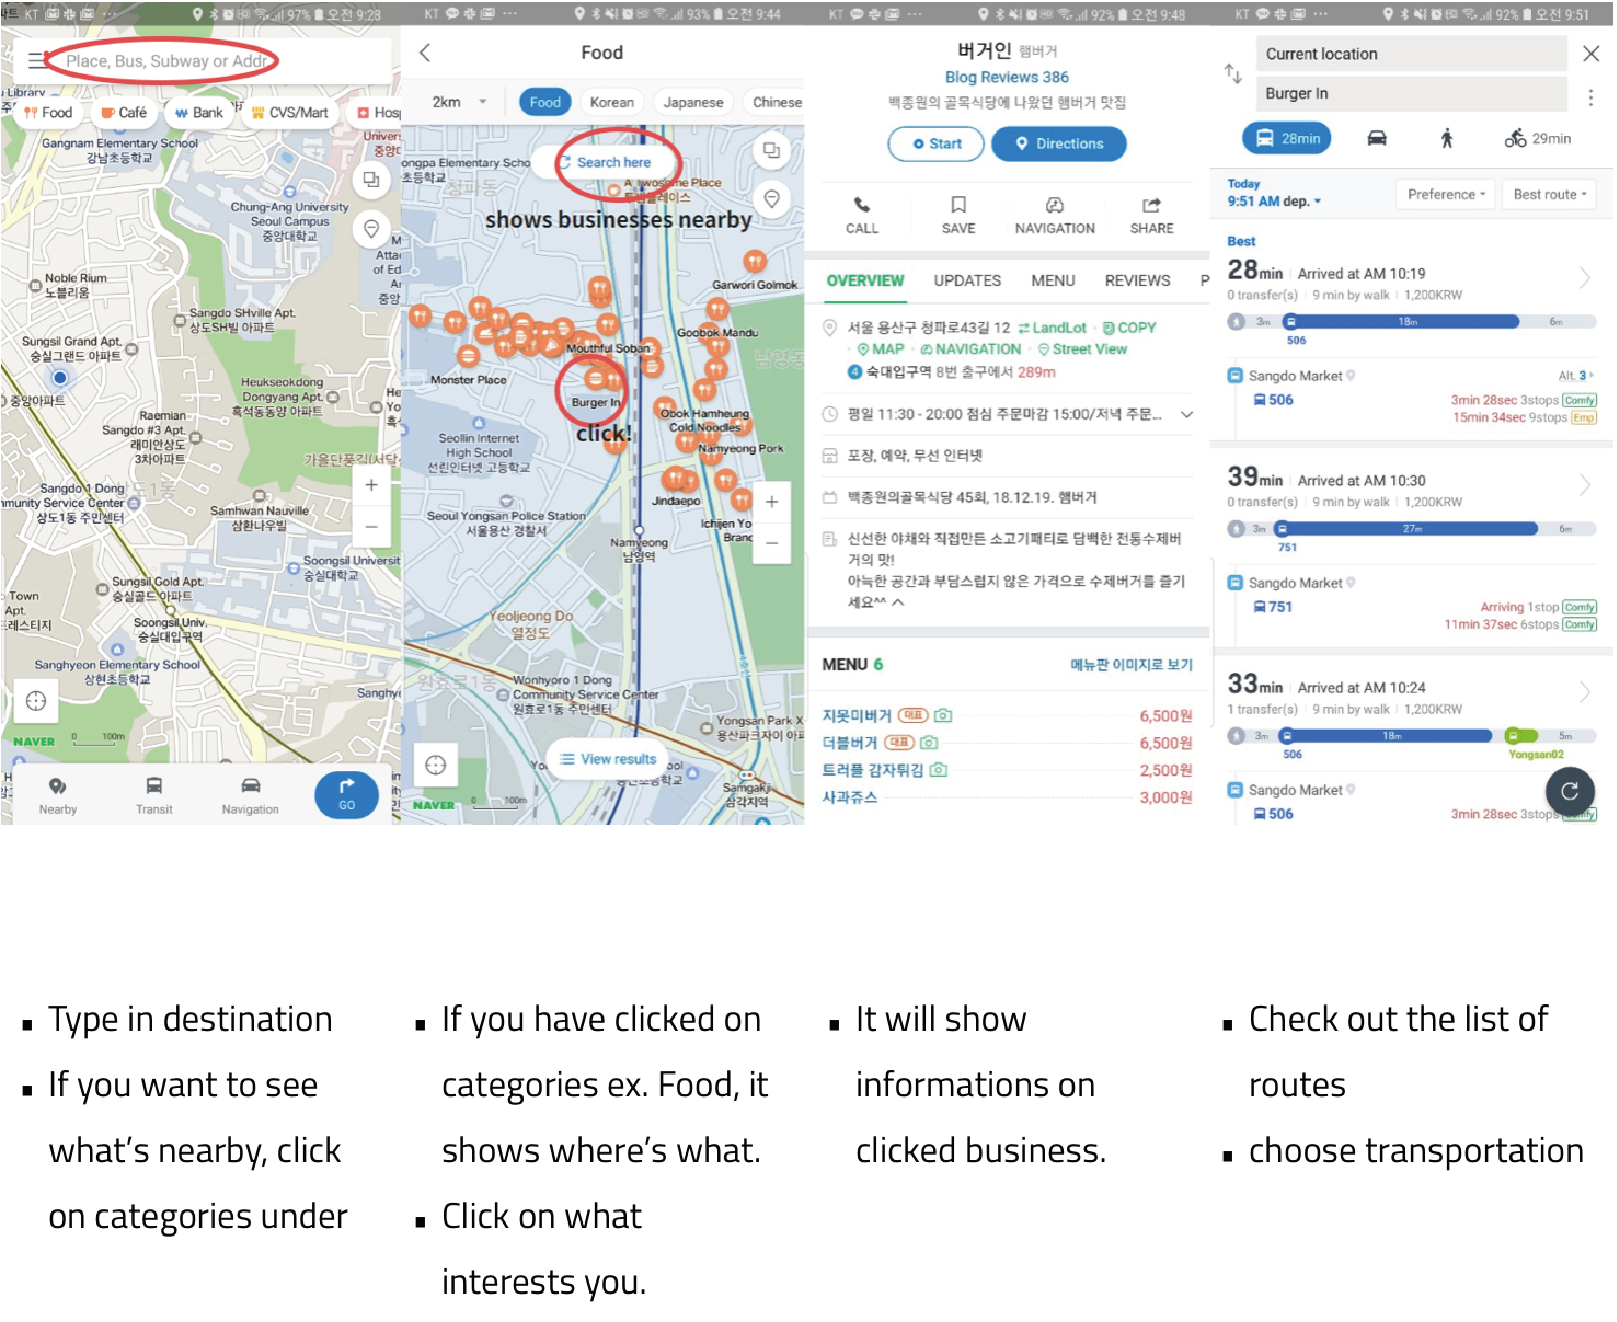
Task: Tap the Directions button
Action: point(1059,144)
